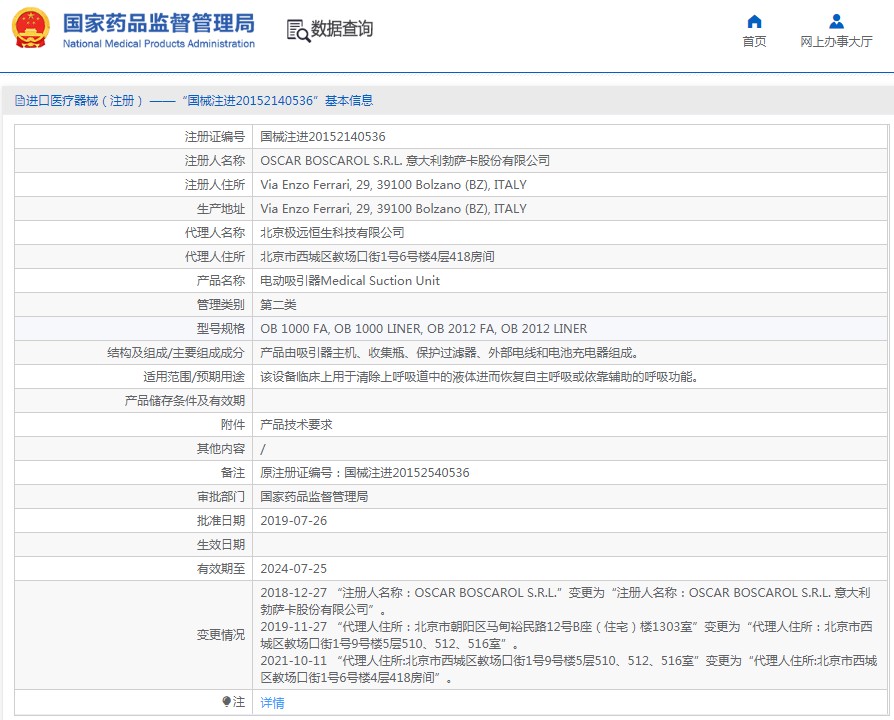Select agent name 北京极远恒生科技有限公司
This screenshot has height=720, width=894.
332,233
